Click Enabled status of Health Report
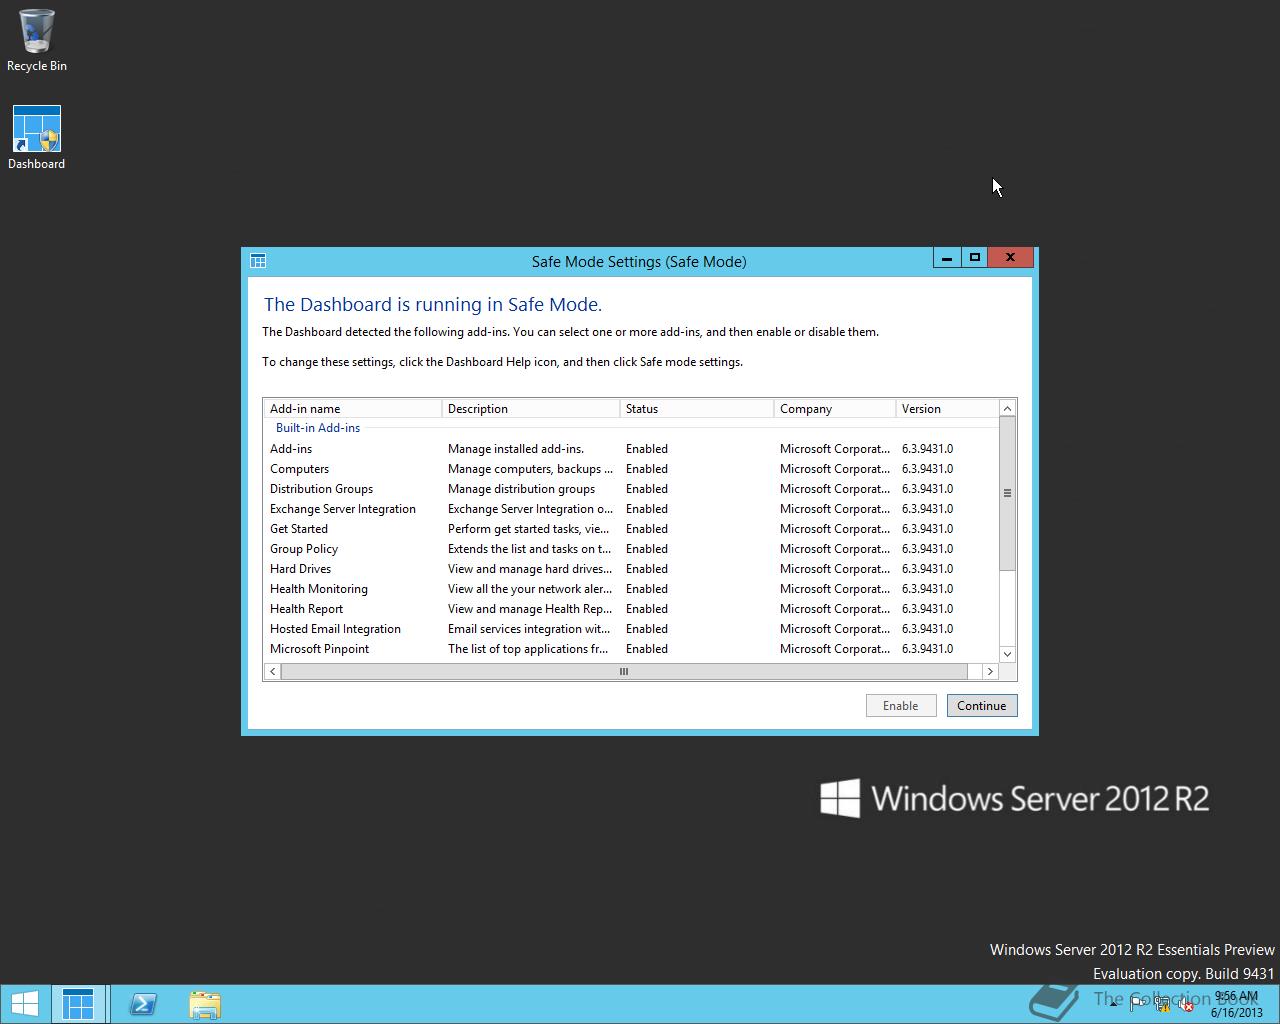Image resolution: width=1280 pixels, height=1024 pixels. click(x=647, y=609)
